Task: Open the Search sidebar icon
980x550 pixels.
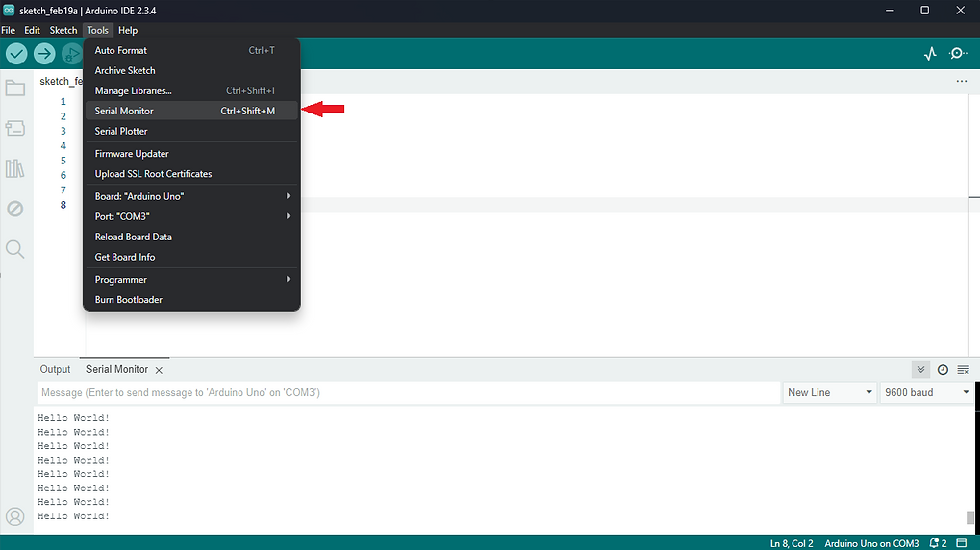Action: coord(15,249)
